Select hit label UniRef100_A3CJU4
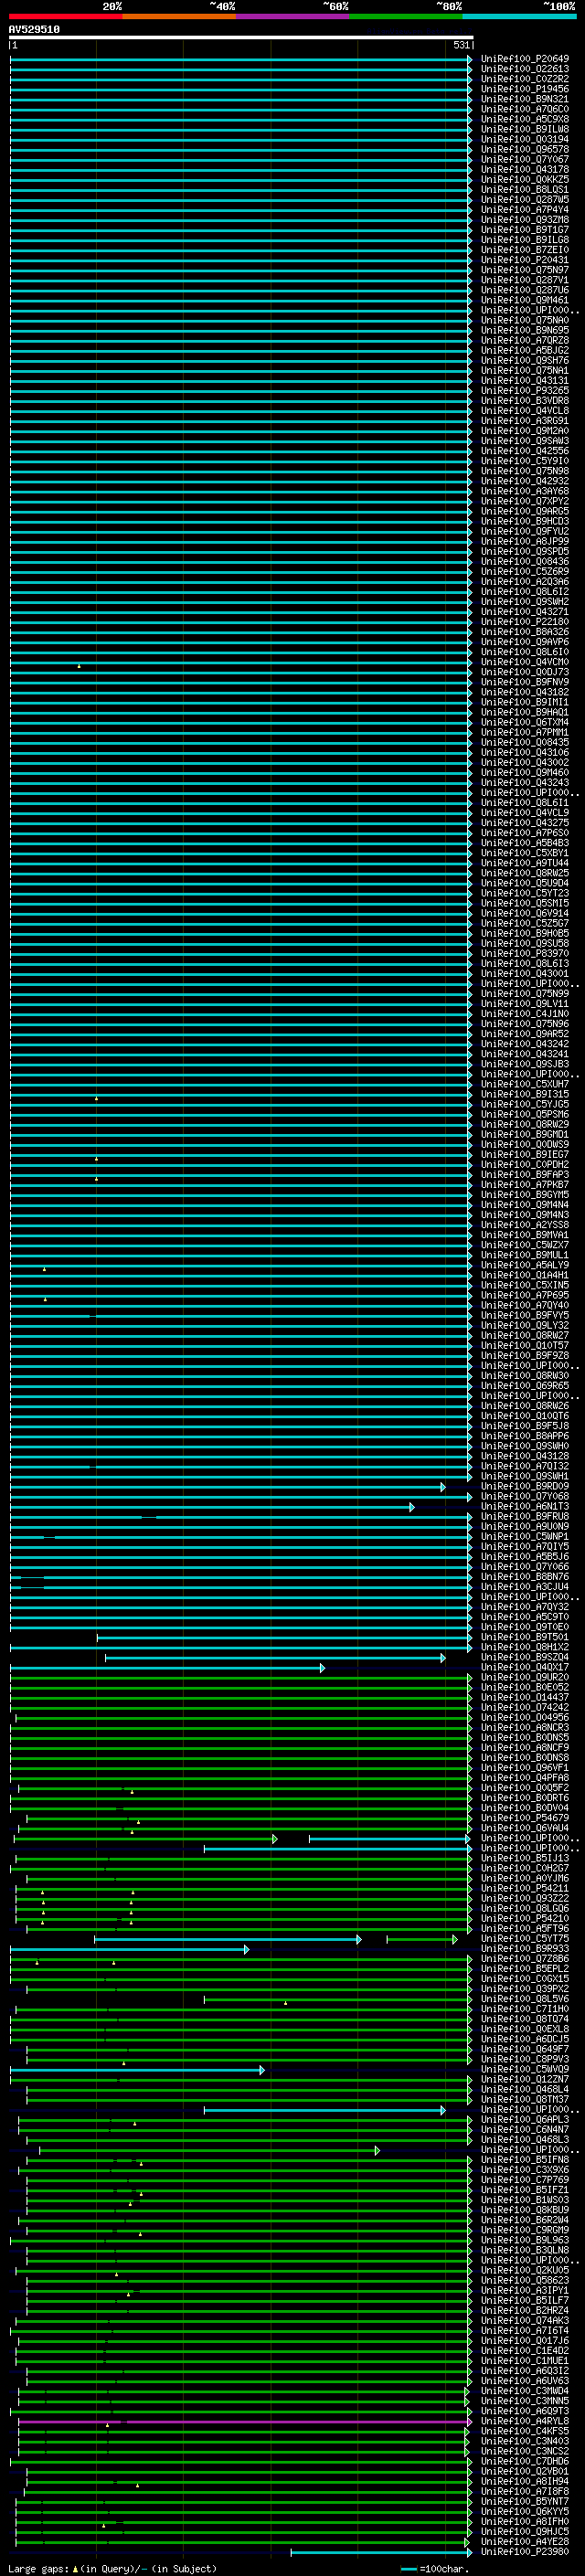Viewport: 585px width, 2576px height. coord(525,1587)
